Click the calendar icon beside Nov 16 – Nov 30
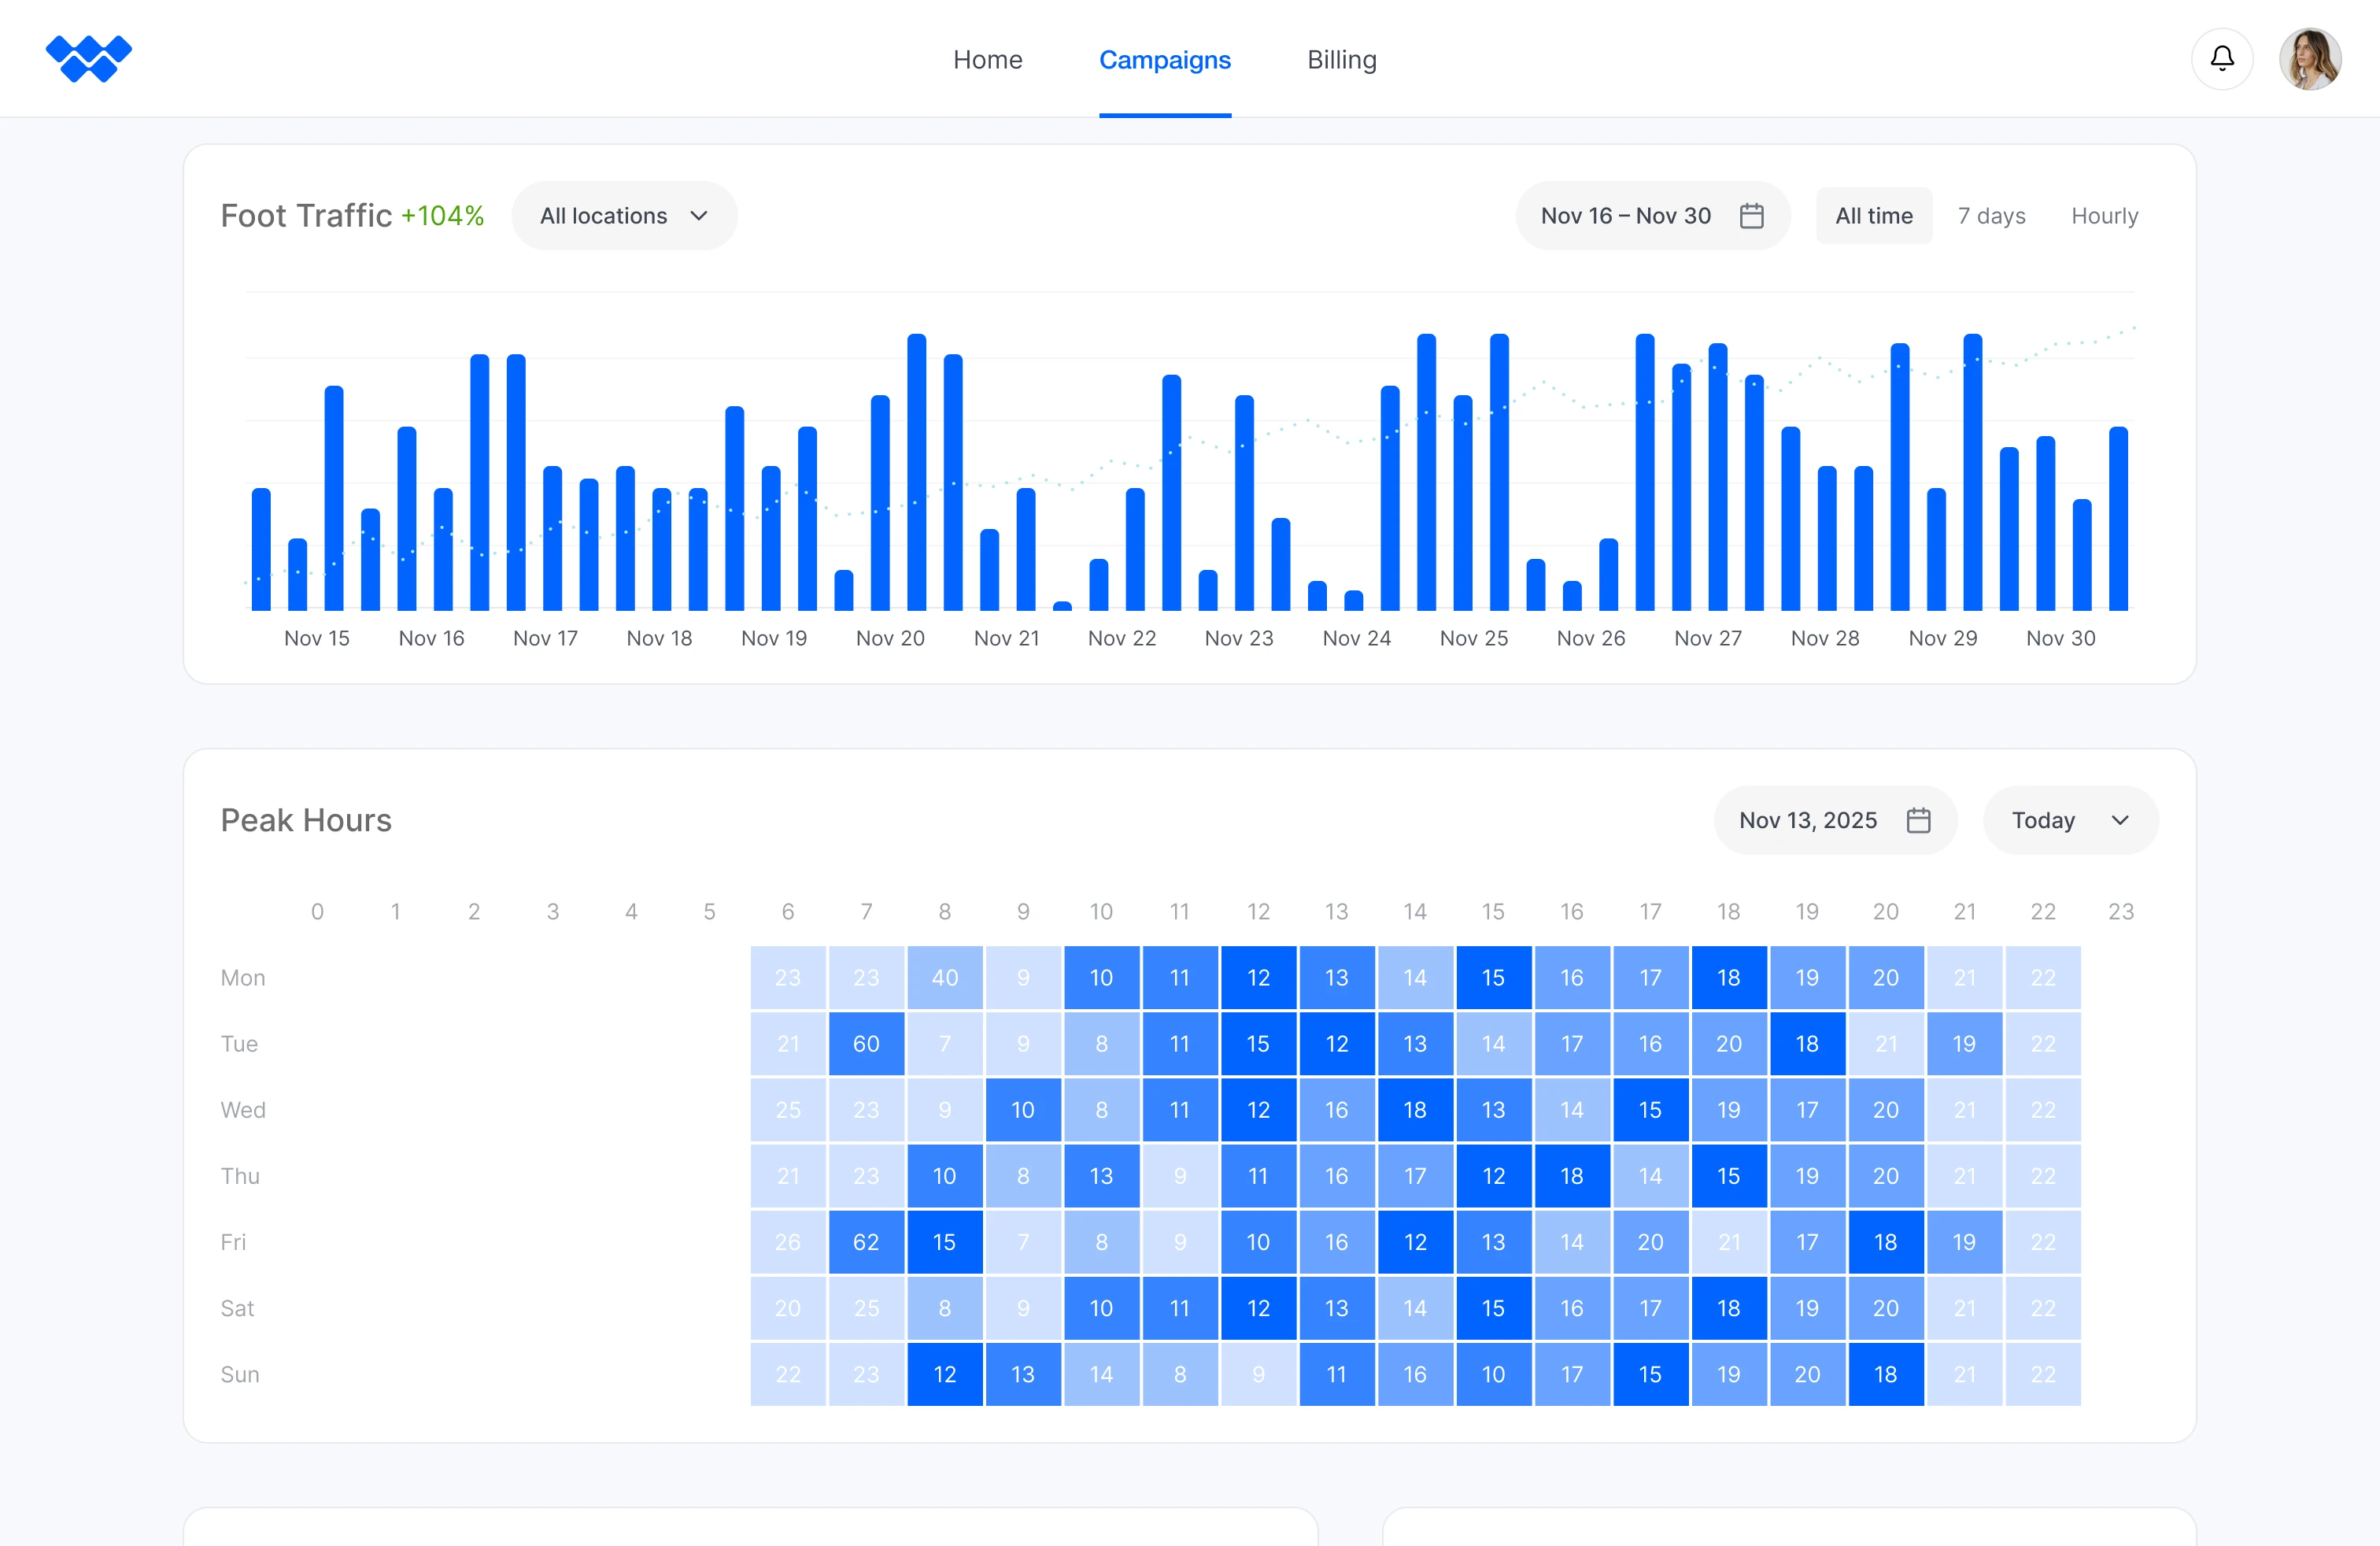 click(x=1752, y=215)
